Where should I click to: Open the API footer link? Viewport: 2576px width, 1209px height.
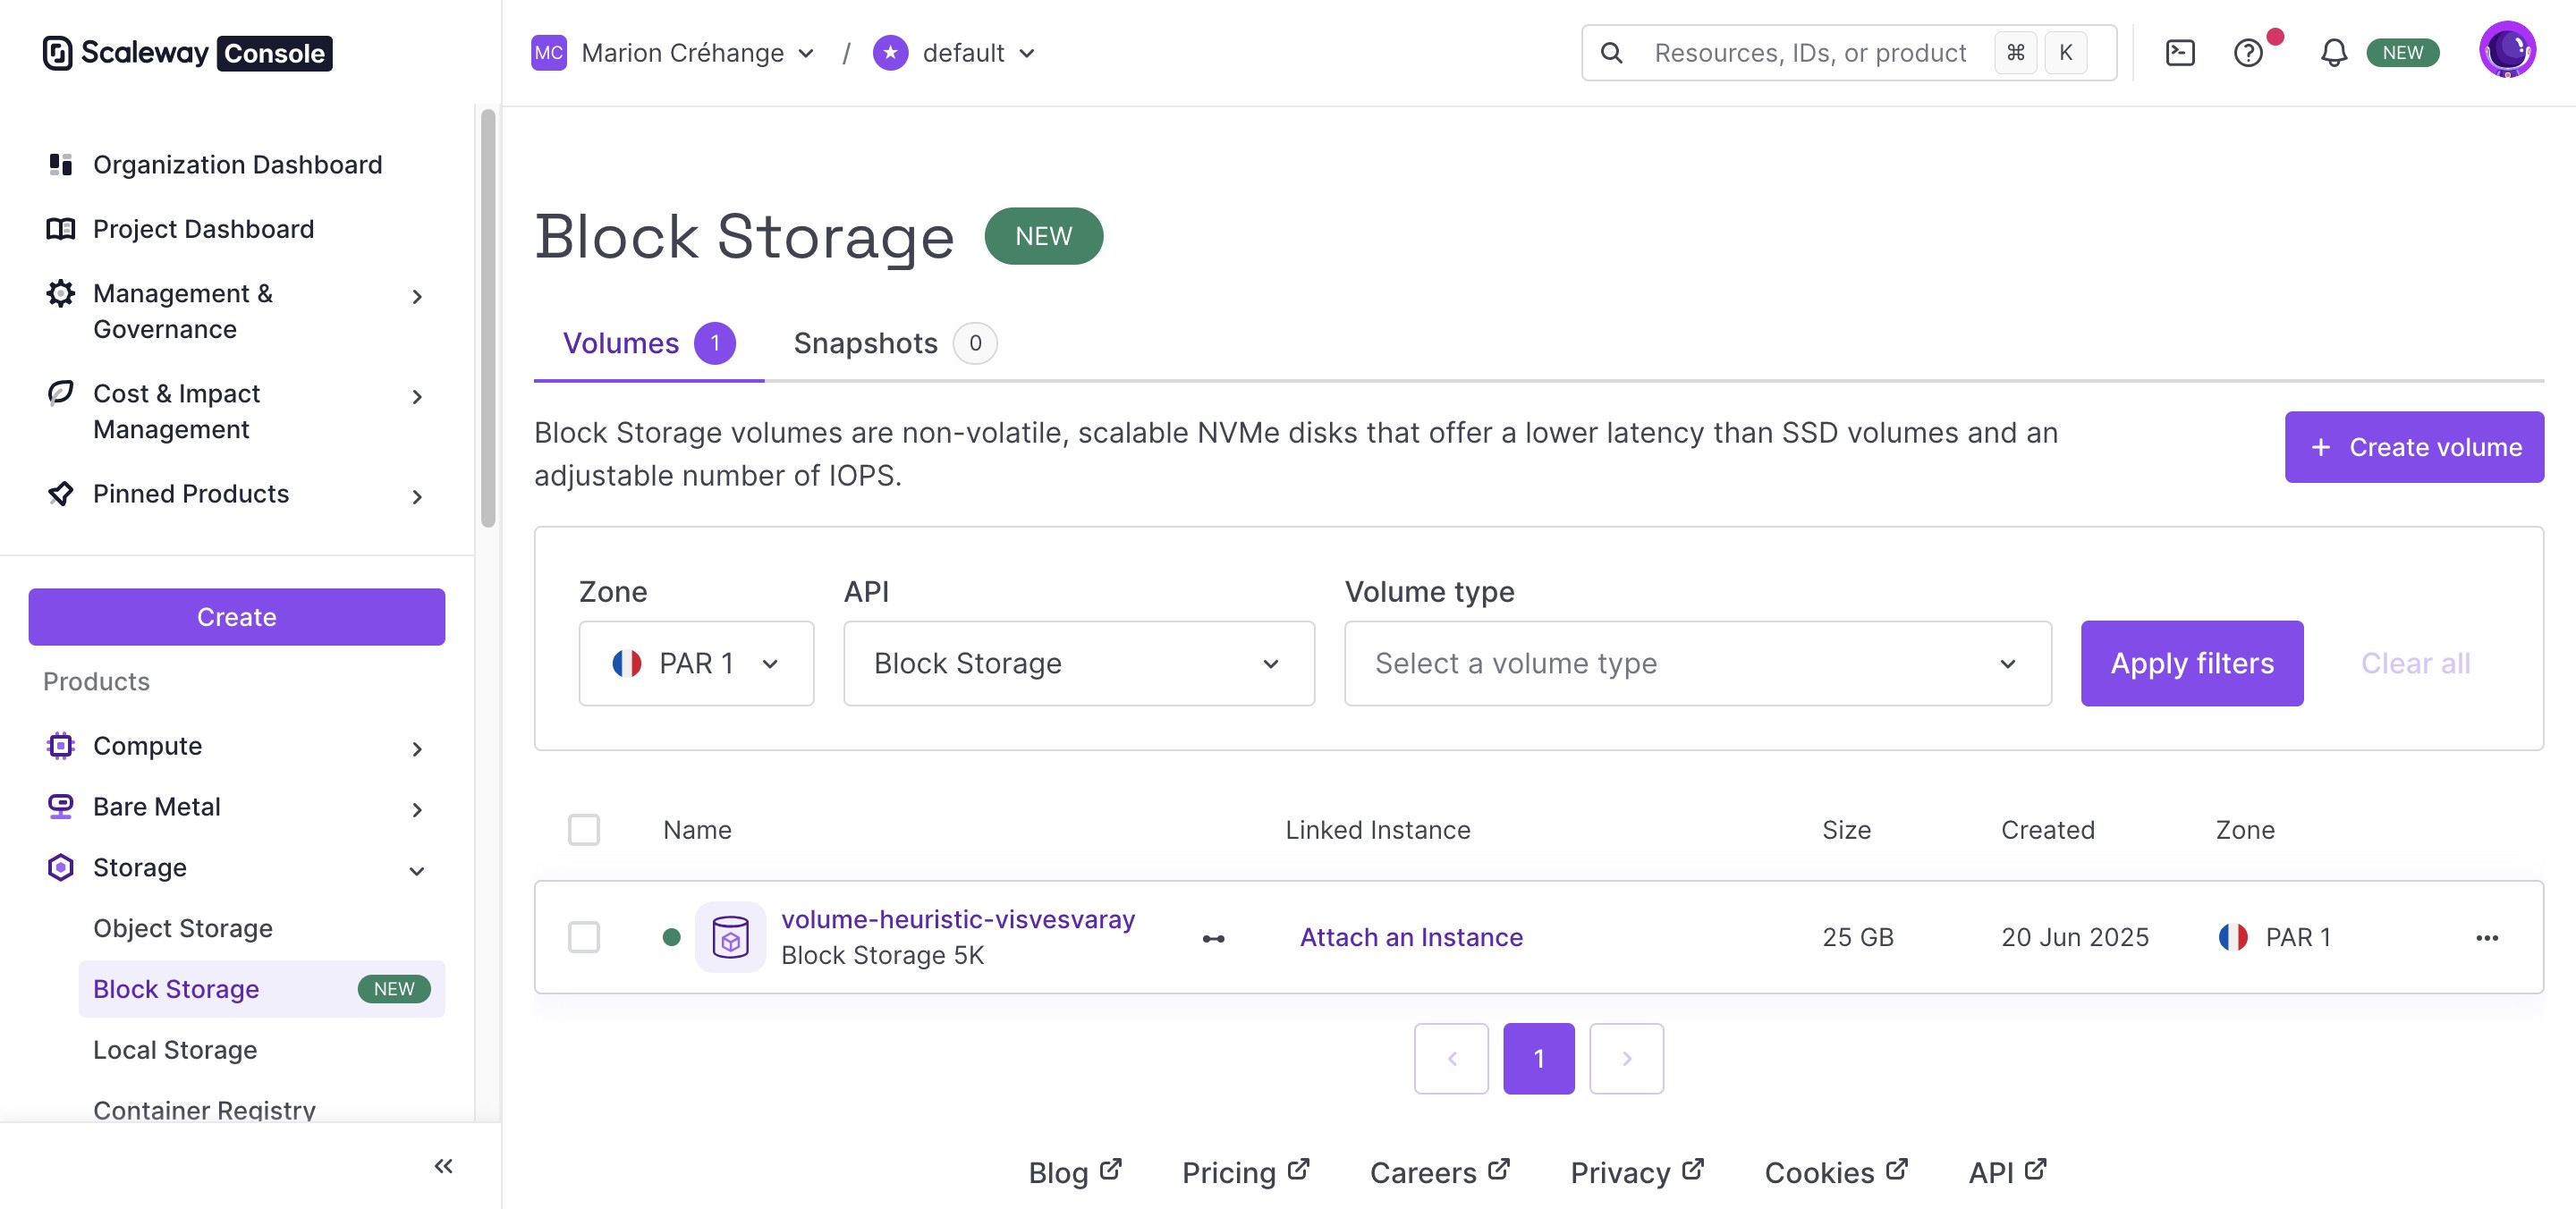[x=2008, y=1172]
